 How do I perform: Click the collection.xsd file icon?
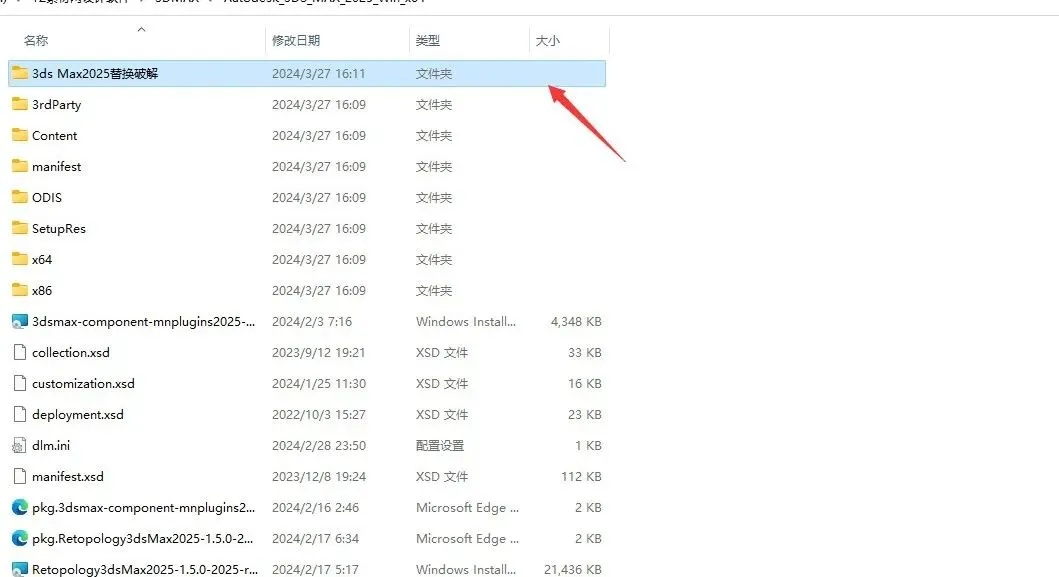tap(20, 353)
